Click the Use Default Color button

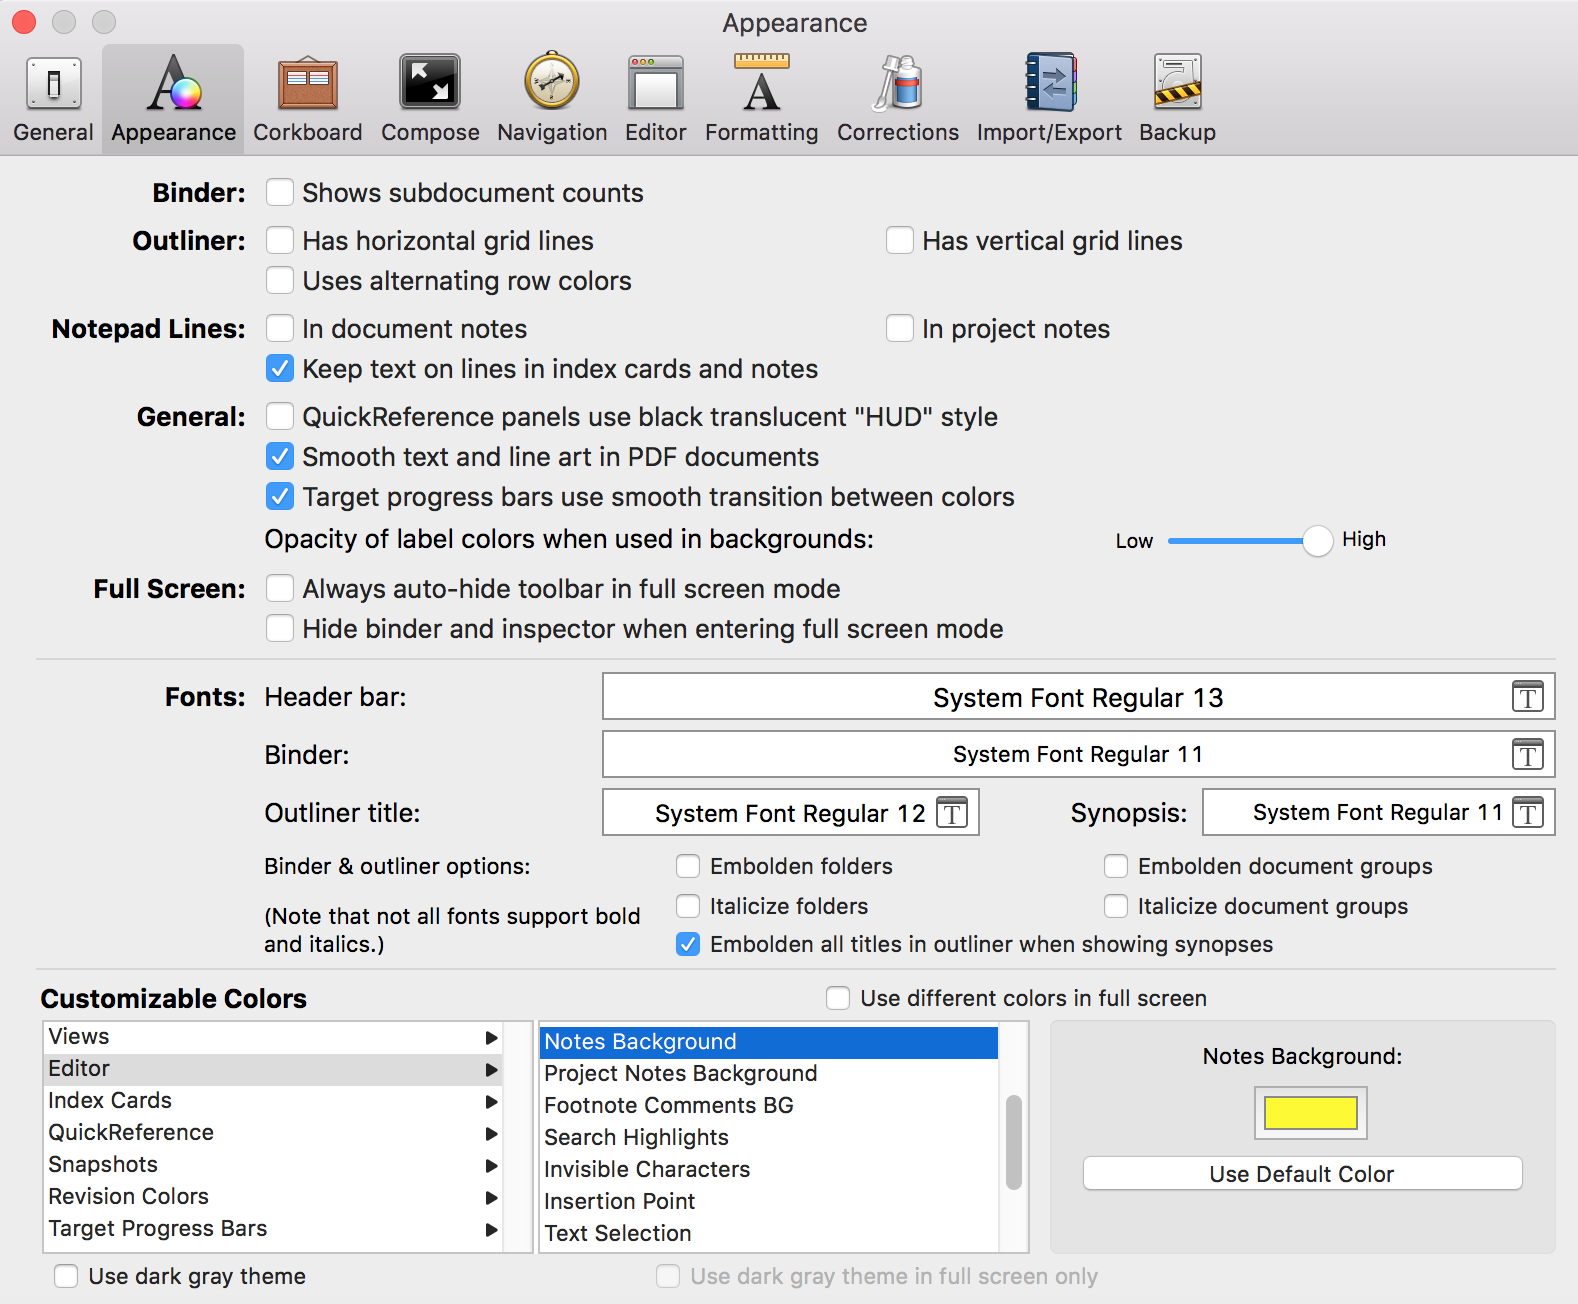point(1302,1174)
